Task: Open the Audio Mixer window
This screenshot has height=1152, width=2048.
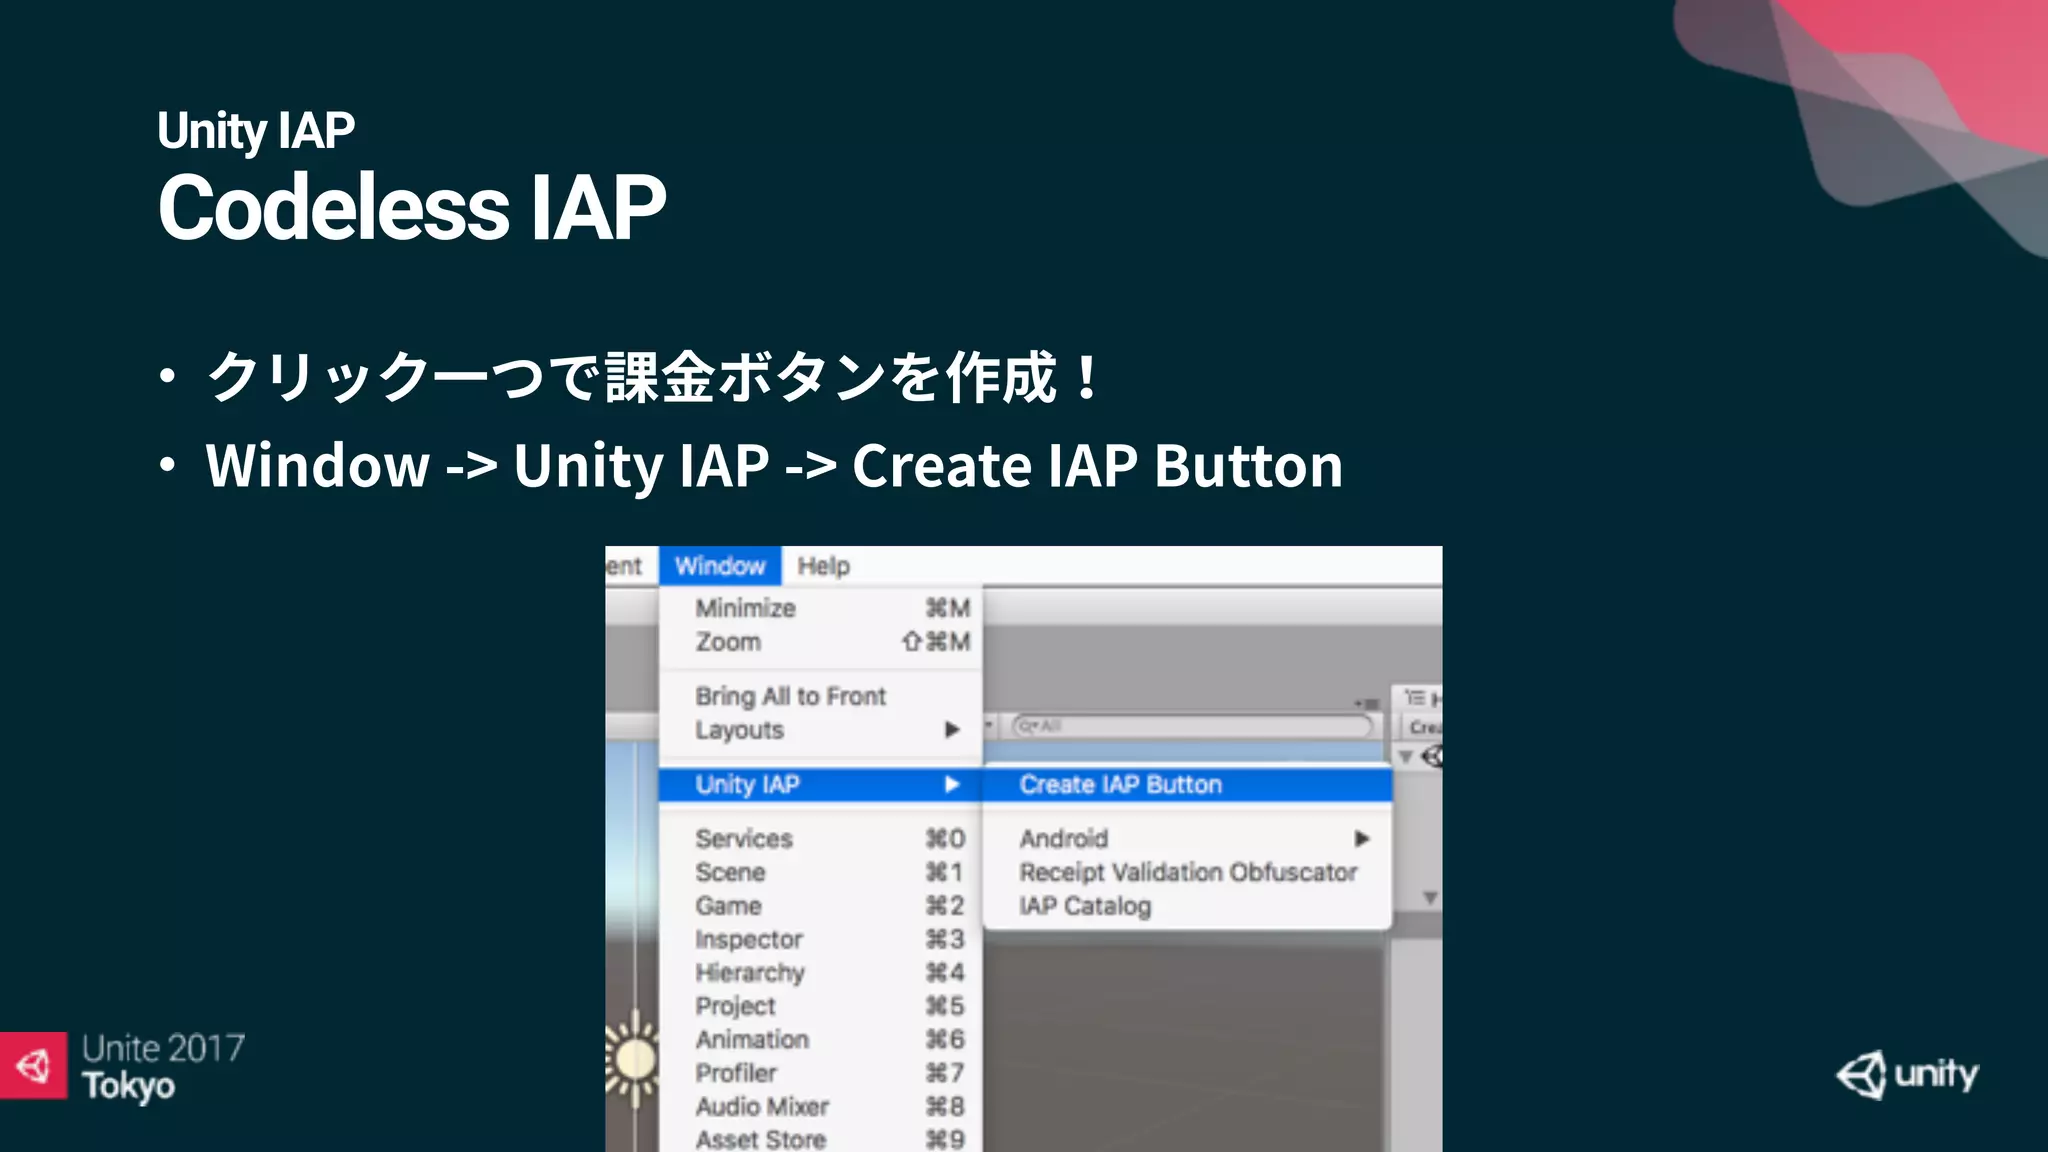Action: point(821,1106)
